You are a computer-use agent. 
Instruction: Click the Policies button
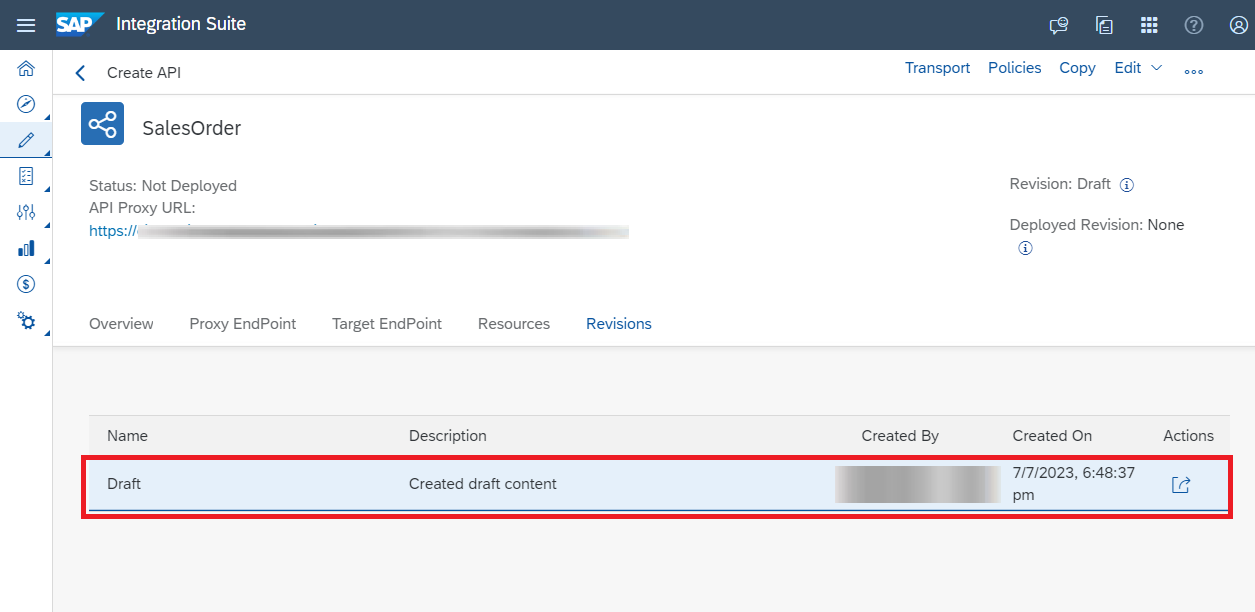pyautogui.click(x=1015, y=68)
